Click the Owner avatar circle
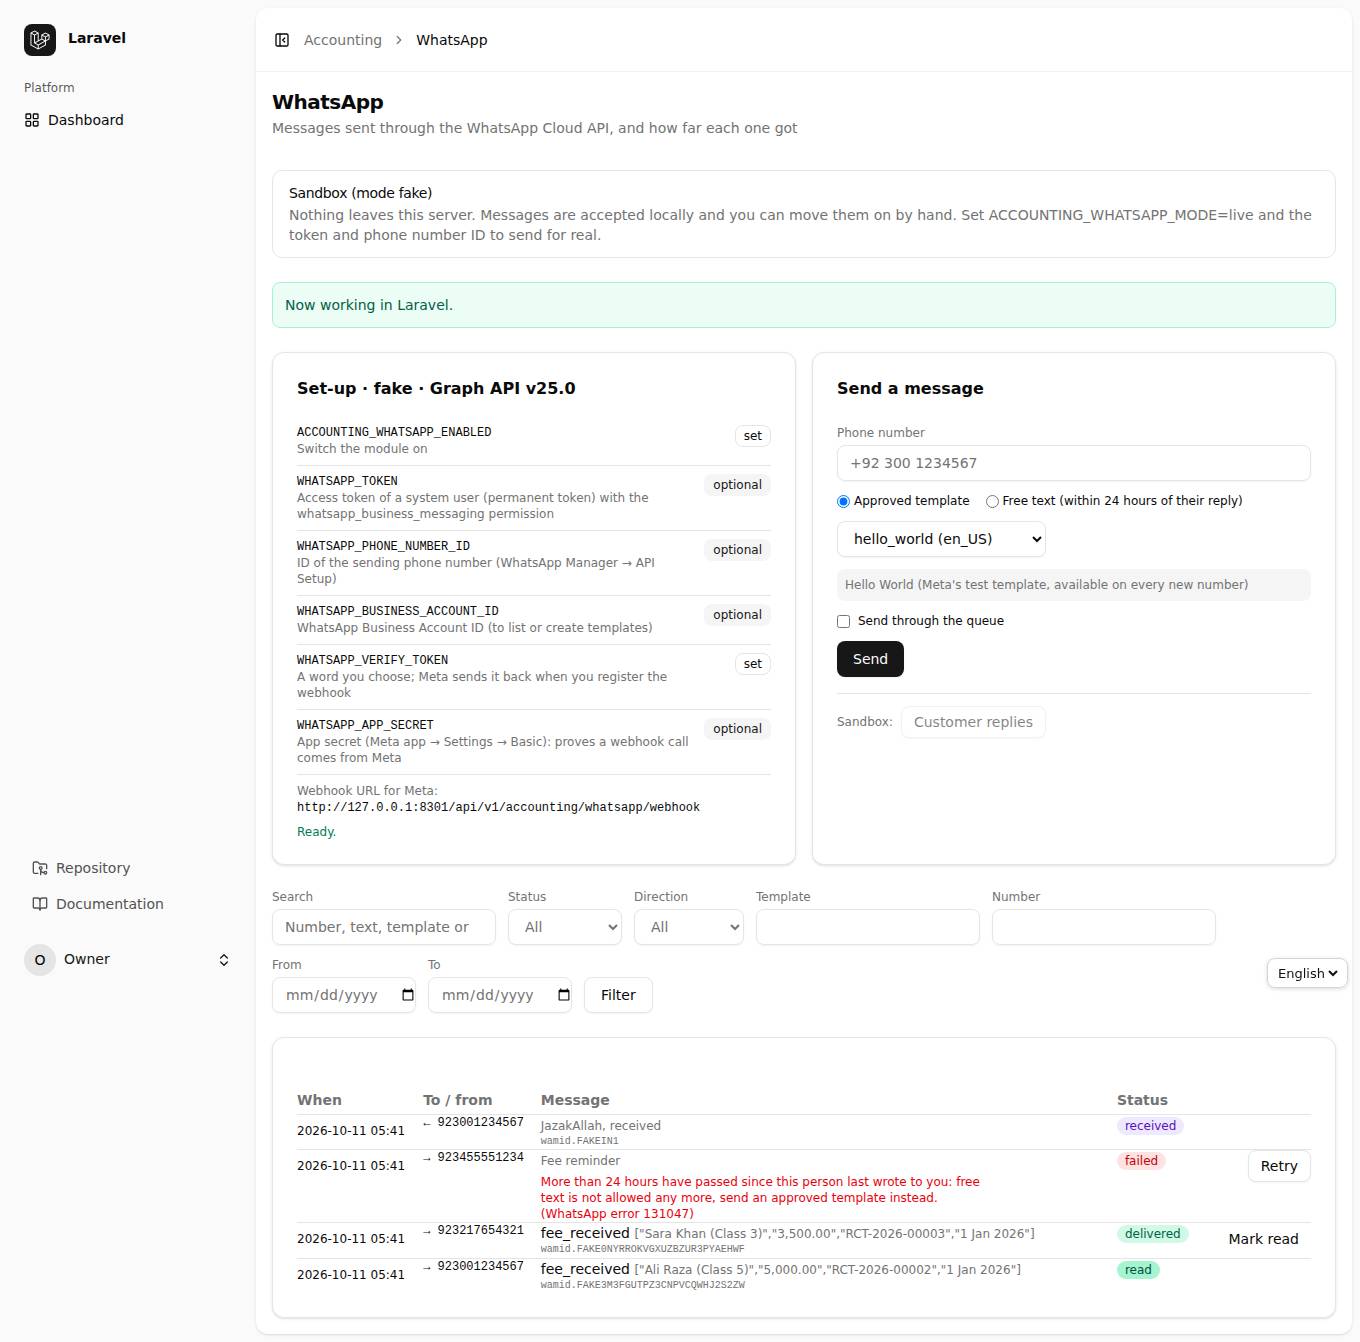 click(x=40, y=959)
